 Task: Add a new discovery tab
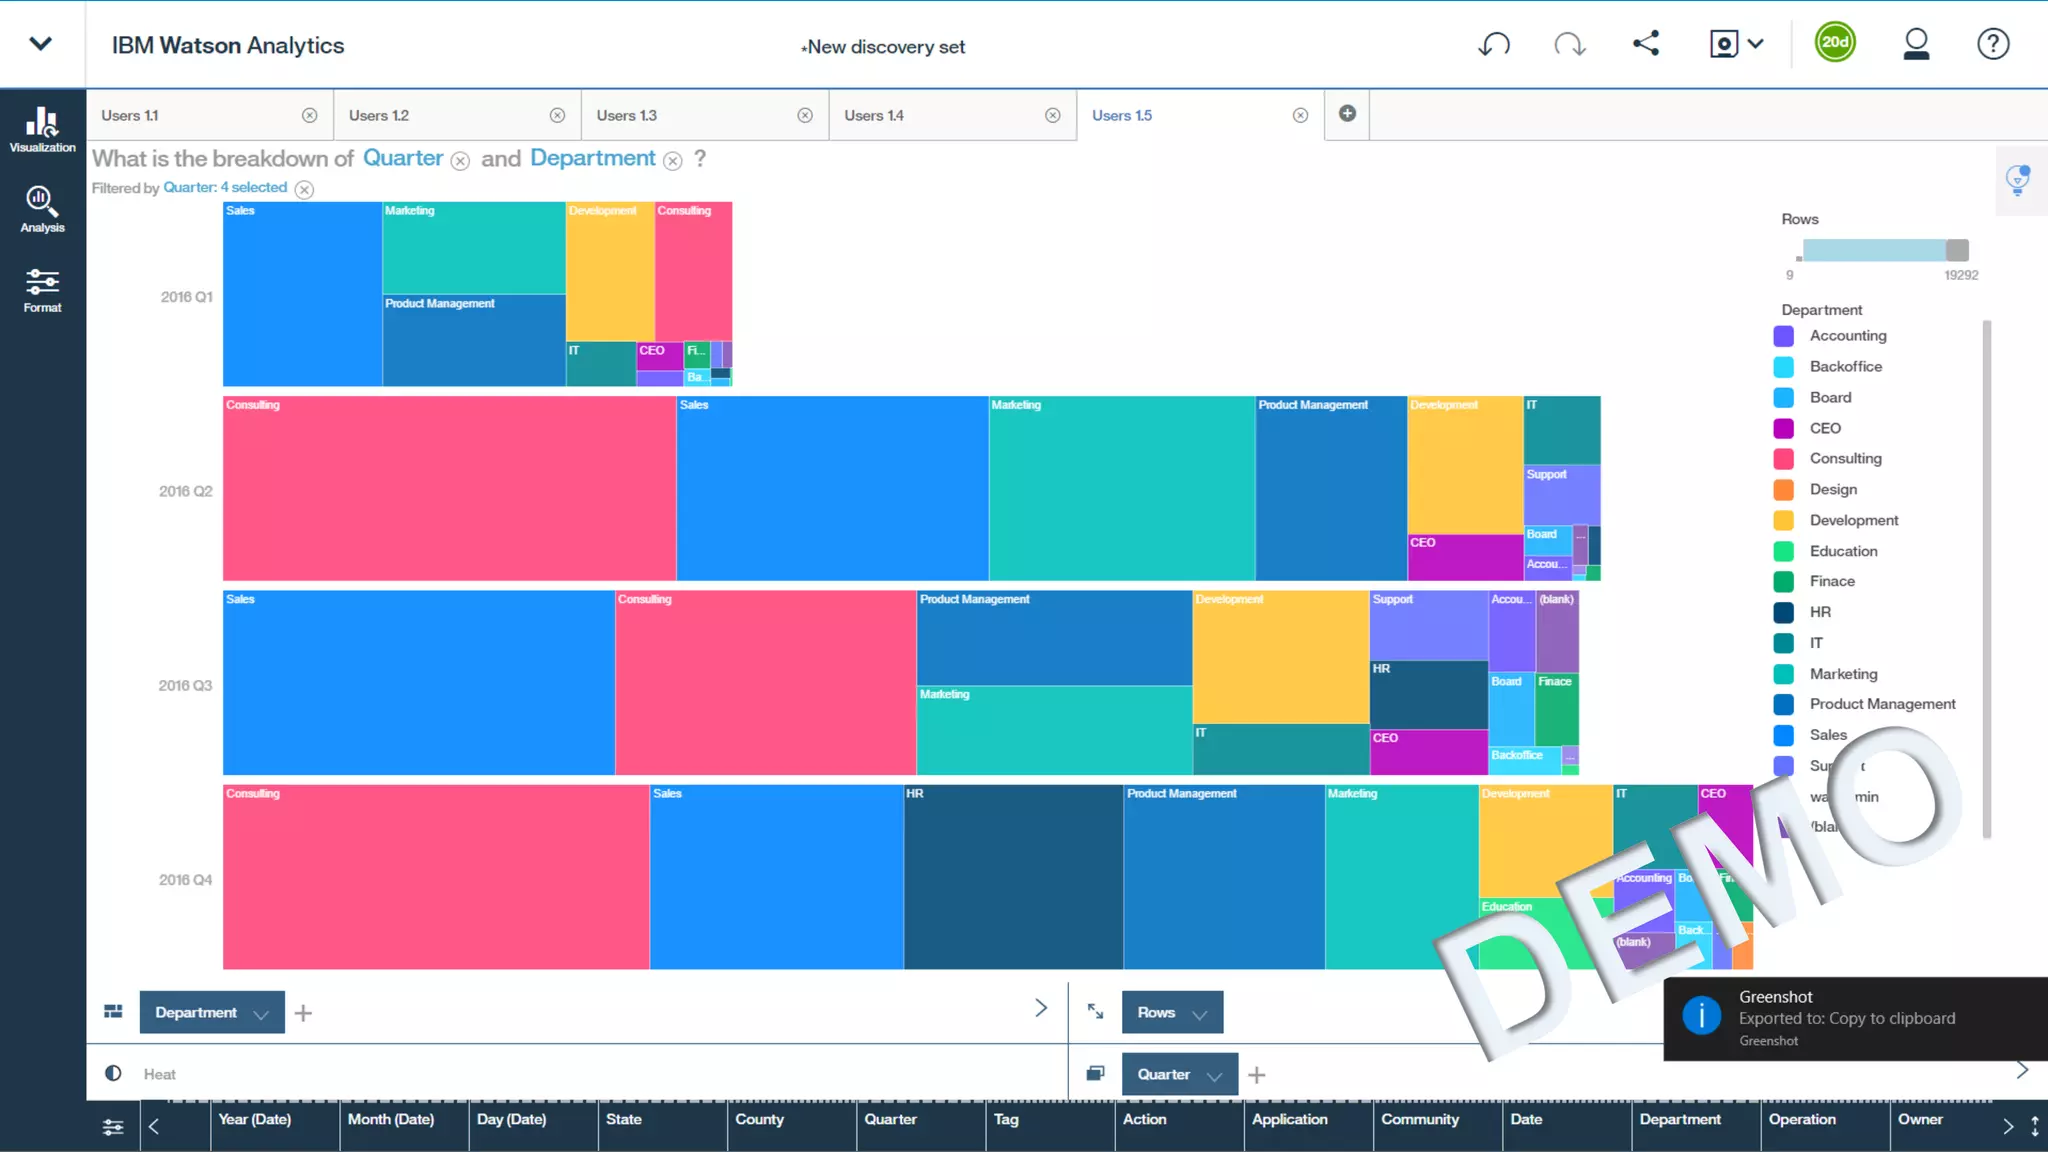(x=1347, y=114)
